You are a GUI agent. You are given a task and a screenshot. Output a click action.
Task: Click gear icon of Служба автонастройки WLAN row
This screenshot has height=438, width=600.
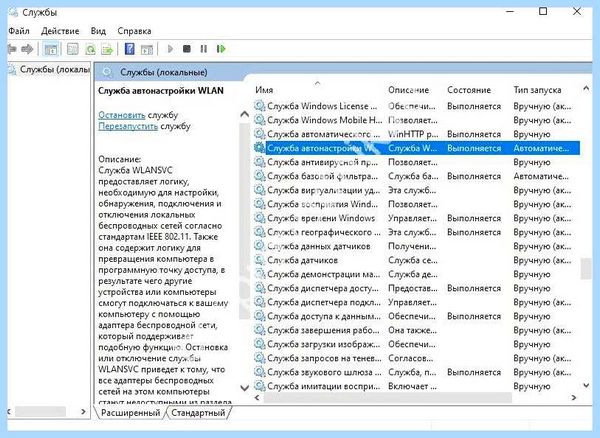(260, 148)
